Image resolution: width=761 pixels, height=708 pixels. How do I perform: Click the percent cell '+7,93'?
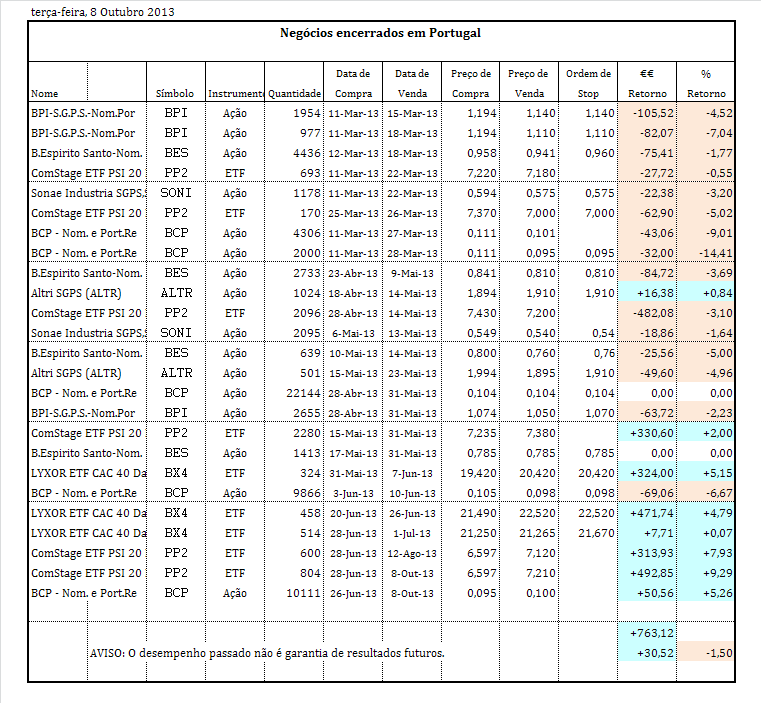tap(718, 553)
